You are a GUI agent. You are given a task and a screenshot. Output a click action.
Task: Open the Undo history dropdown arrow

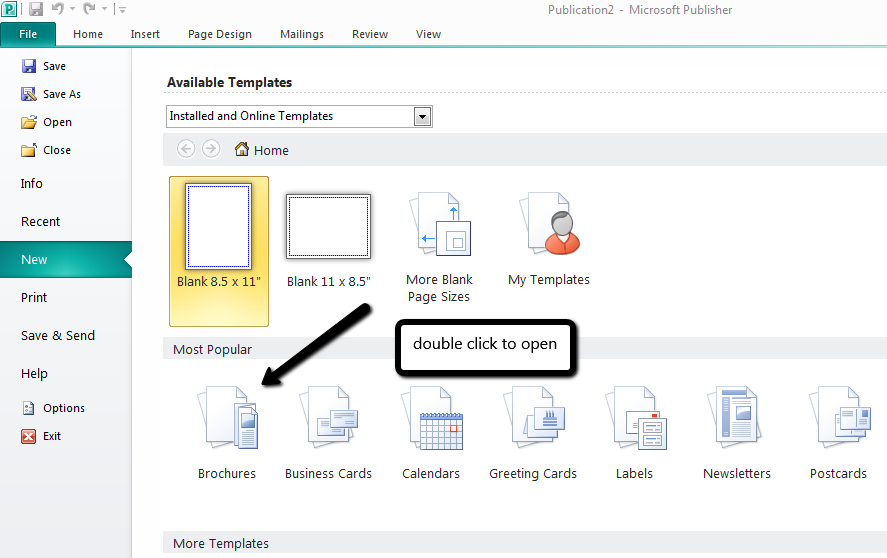click(72, 9)
